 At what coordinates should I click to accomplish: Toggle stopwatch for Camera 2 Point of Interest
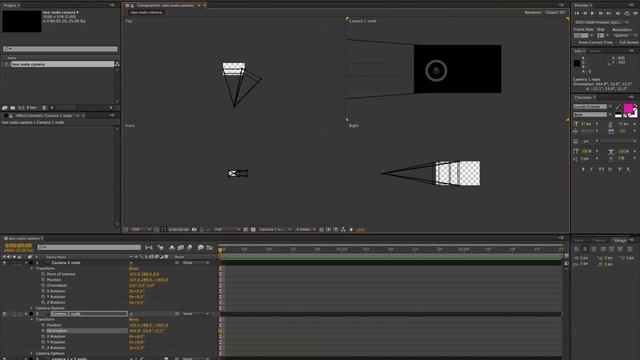tap(43, 274)
